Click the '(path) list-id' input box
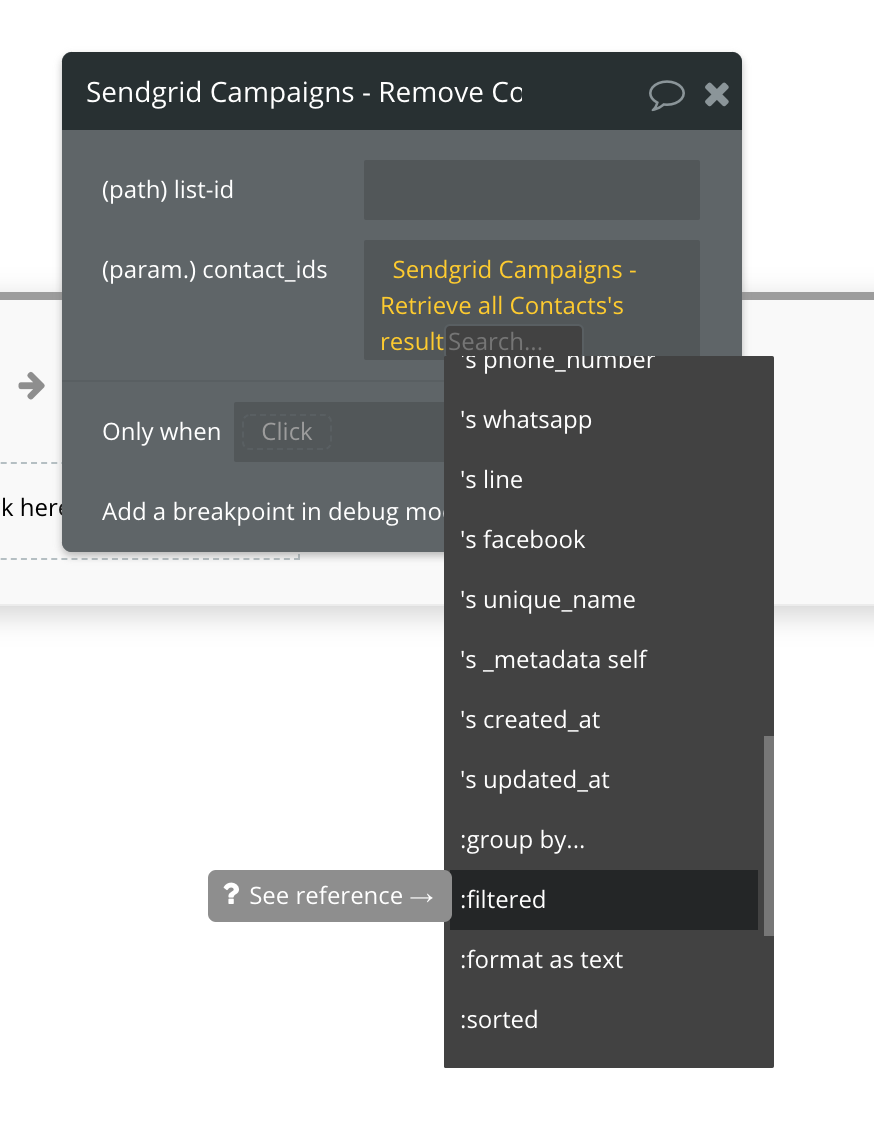Image resolution: width=874 pixels, height=1134 pixels. [531, 189]
